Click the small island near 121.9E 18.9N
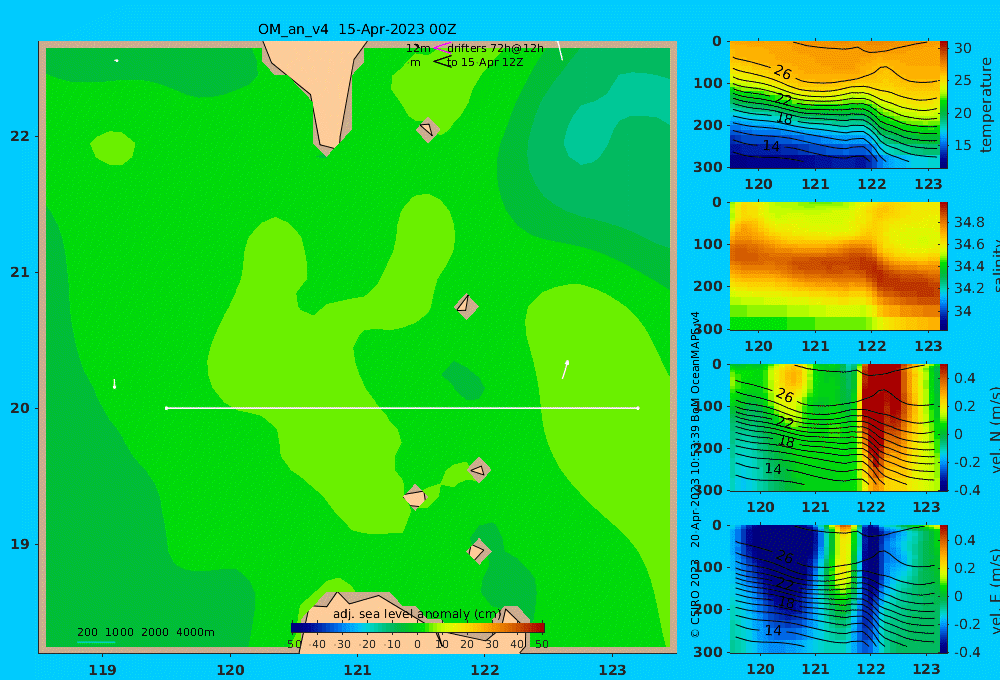This screenshot has height=680, width=1000. (x=478, y=551)
